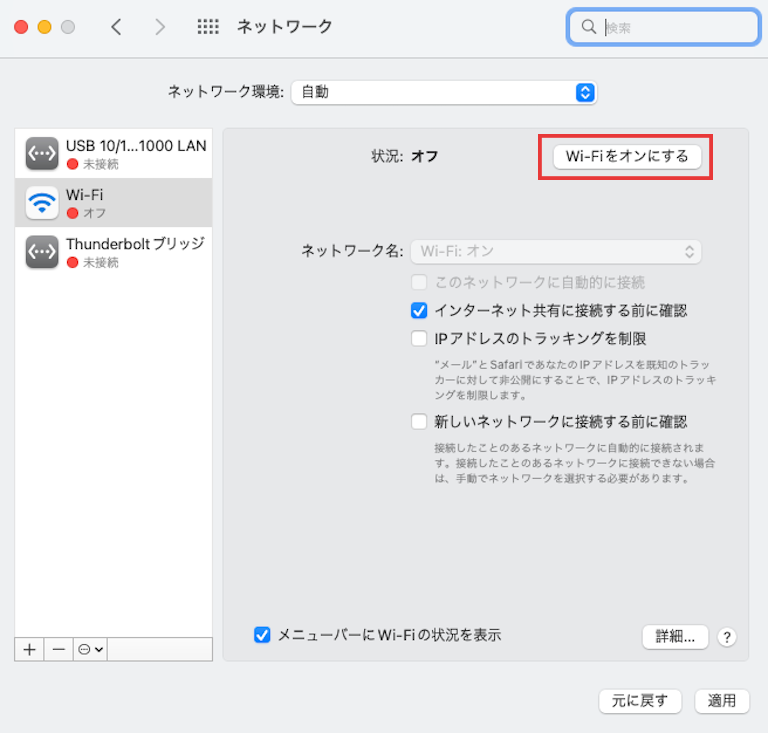
Task: Go back with the left arrow
Action: 116,27
